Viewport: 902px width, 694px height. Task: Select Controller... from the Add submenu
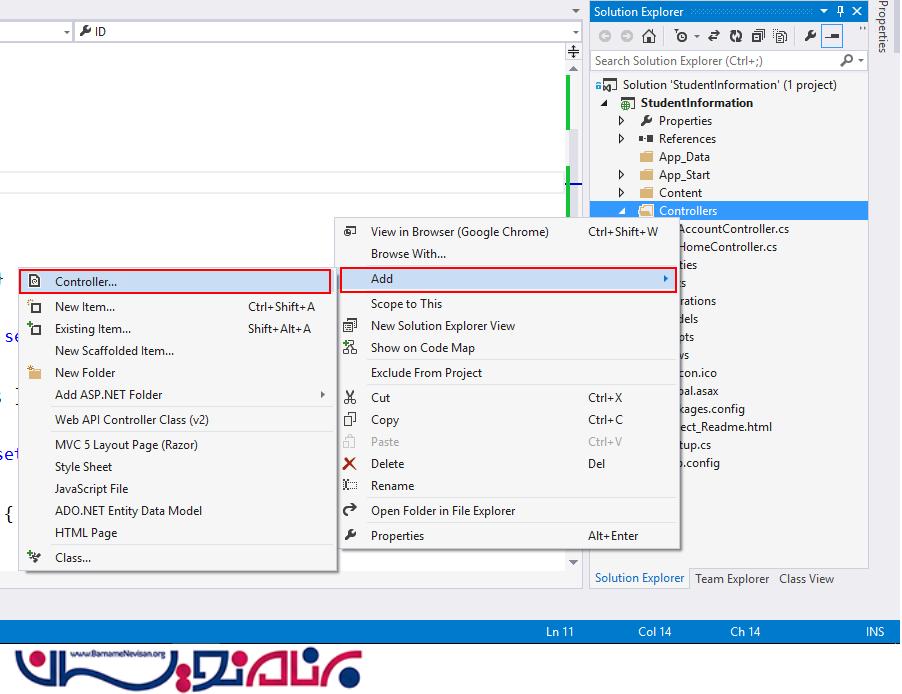86,282
